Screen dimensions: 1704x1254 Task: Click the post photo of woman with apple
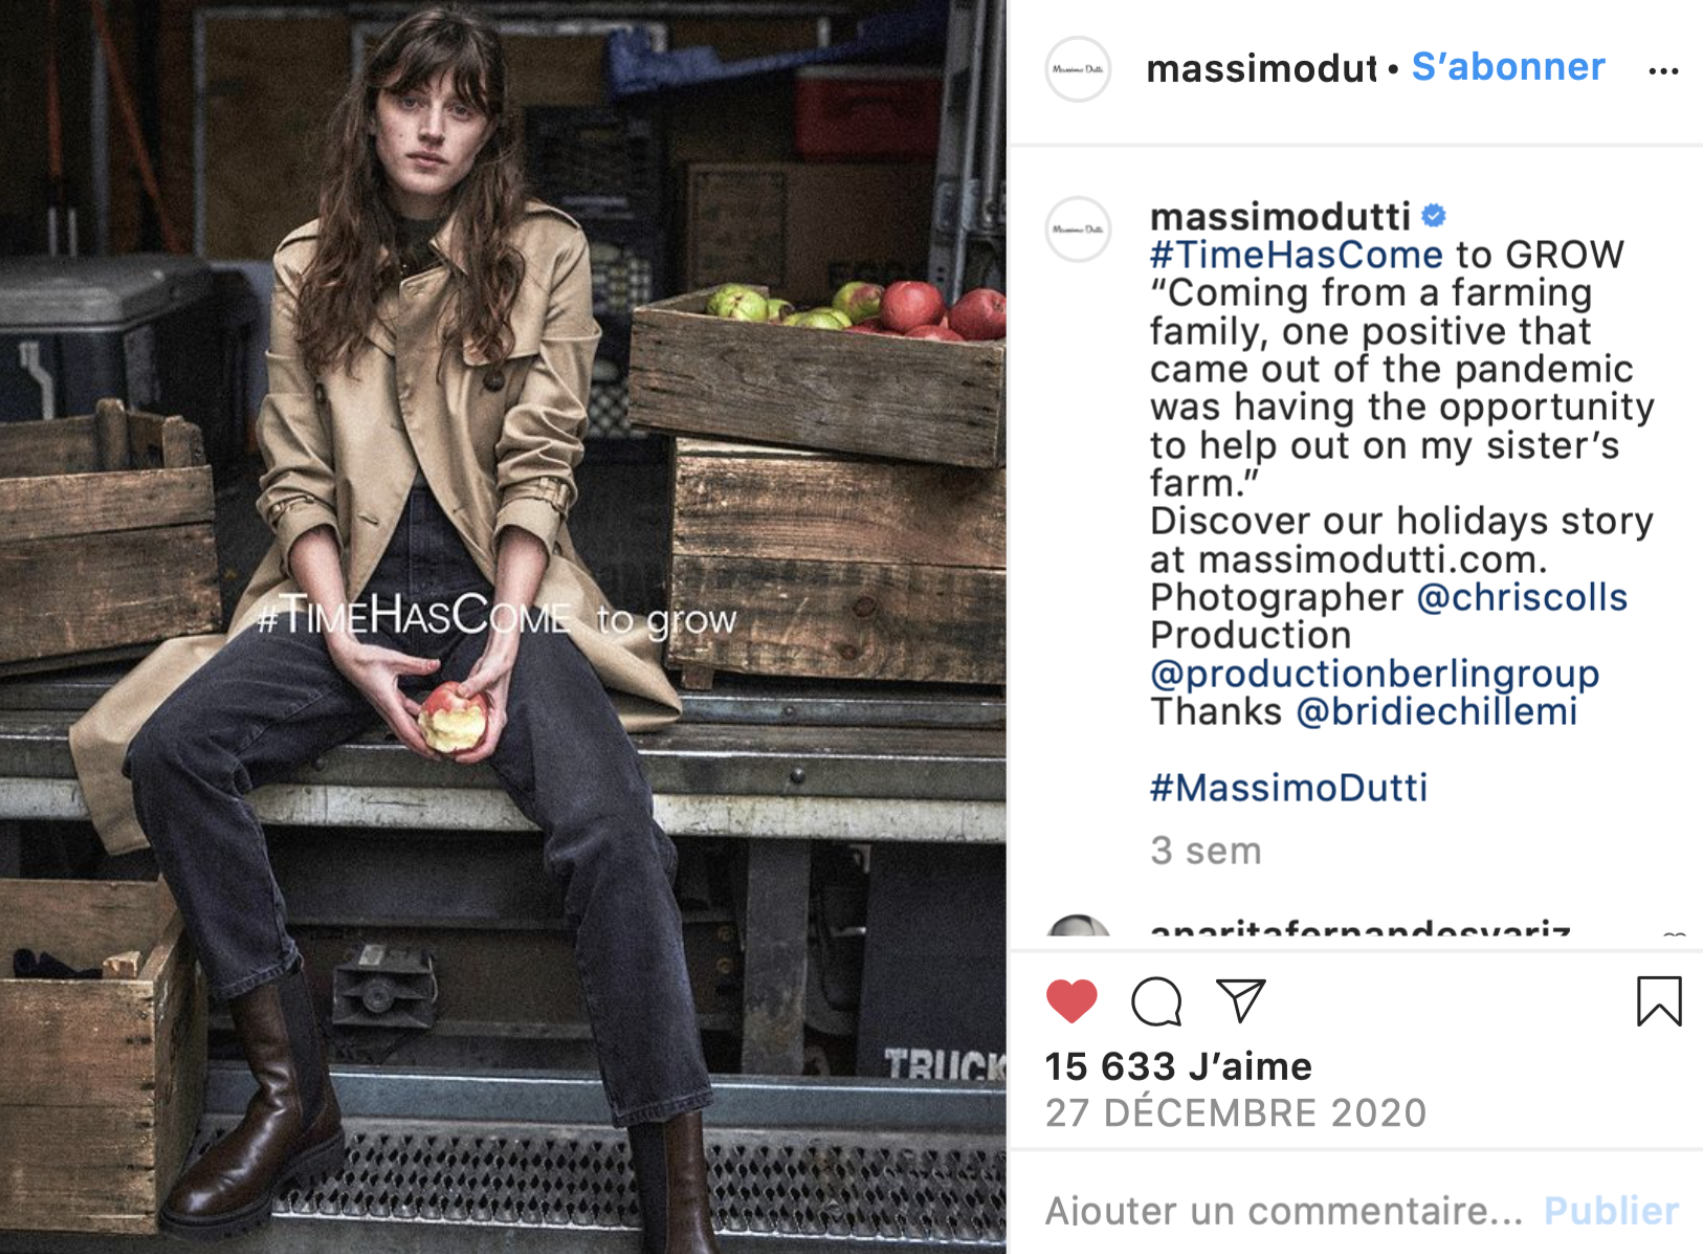[503, 627]
